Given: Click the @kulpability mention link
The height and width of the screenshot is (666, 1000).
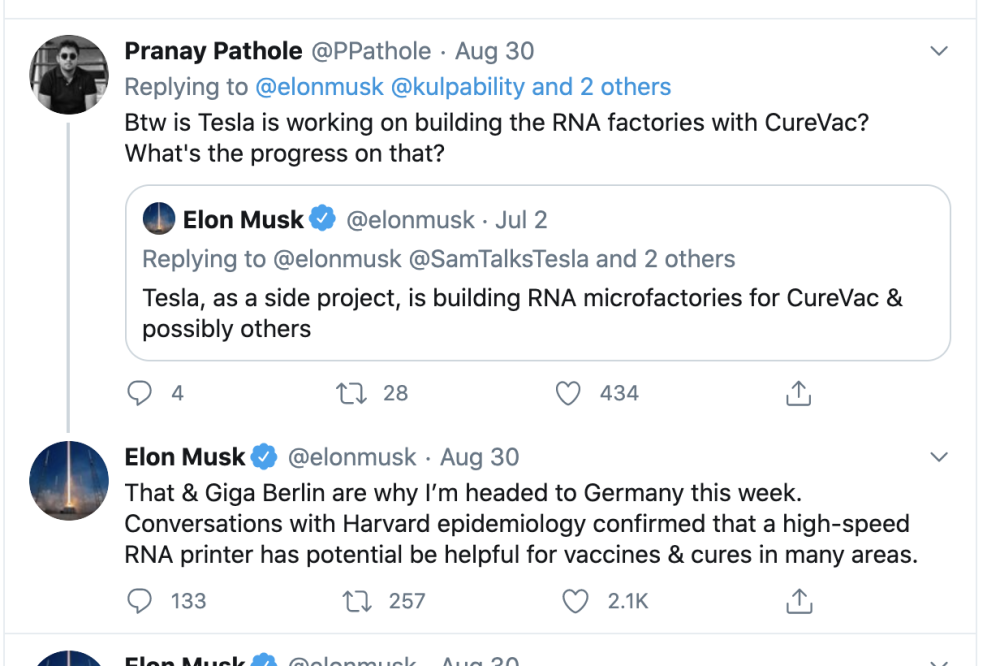Looking at the screenshot, I should (x=457, y=87).
